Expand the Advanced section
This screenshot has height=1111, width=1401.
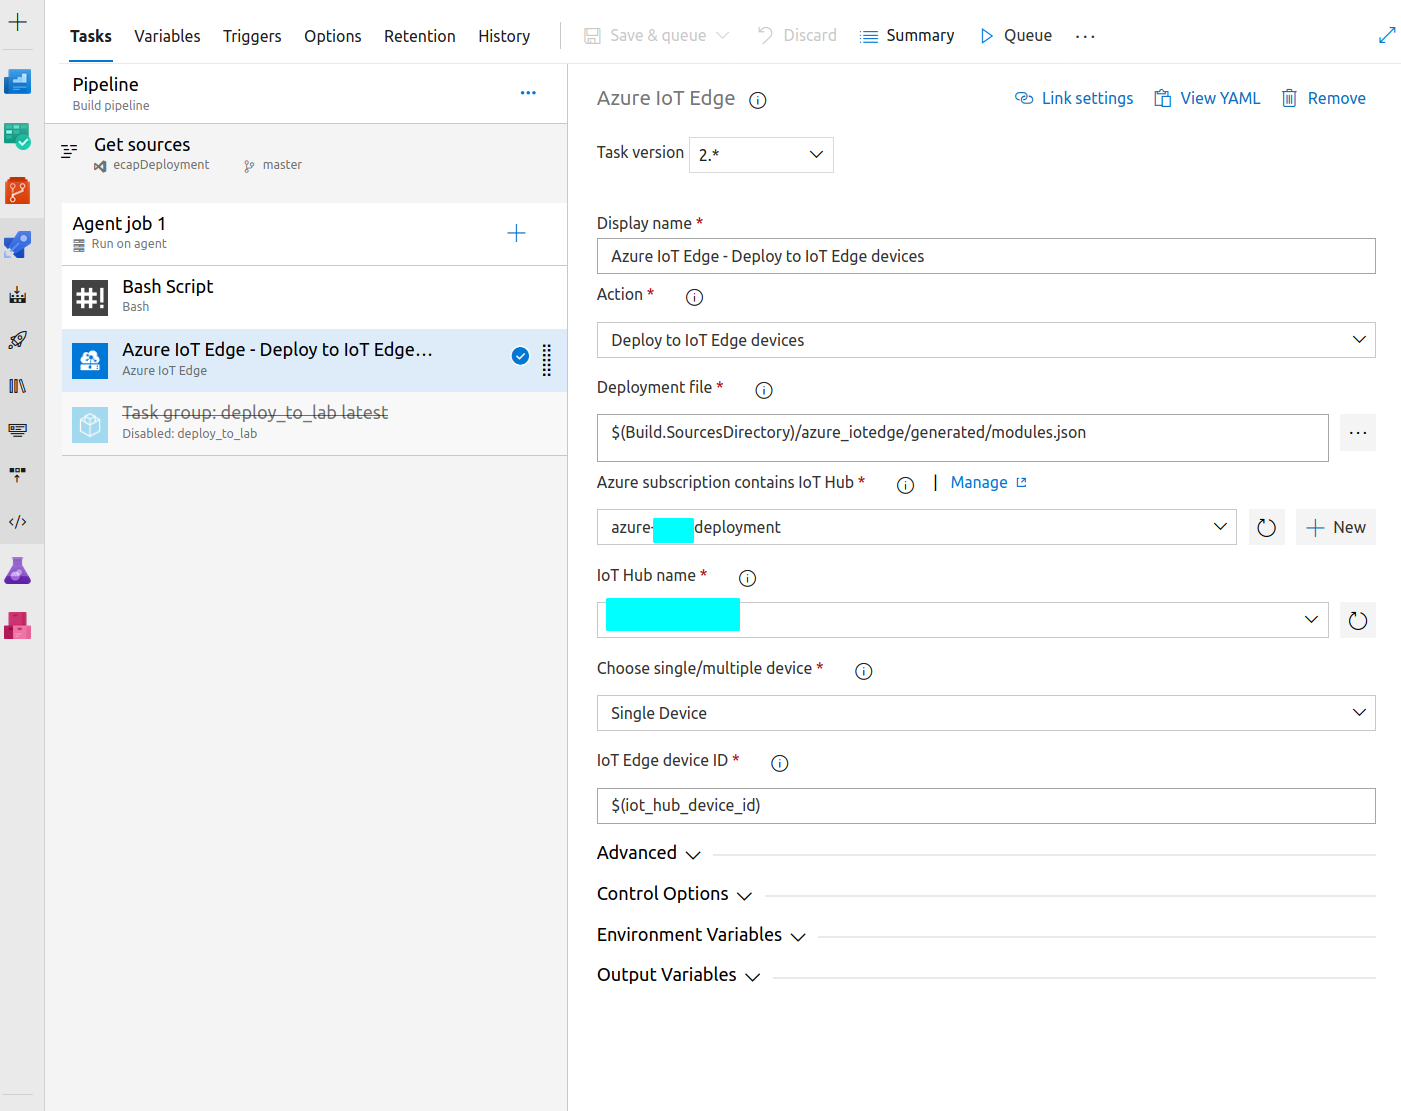[x=649, y=853]
